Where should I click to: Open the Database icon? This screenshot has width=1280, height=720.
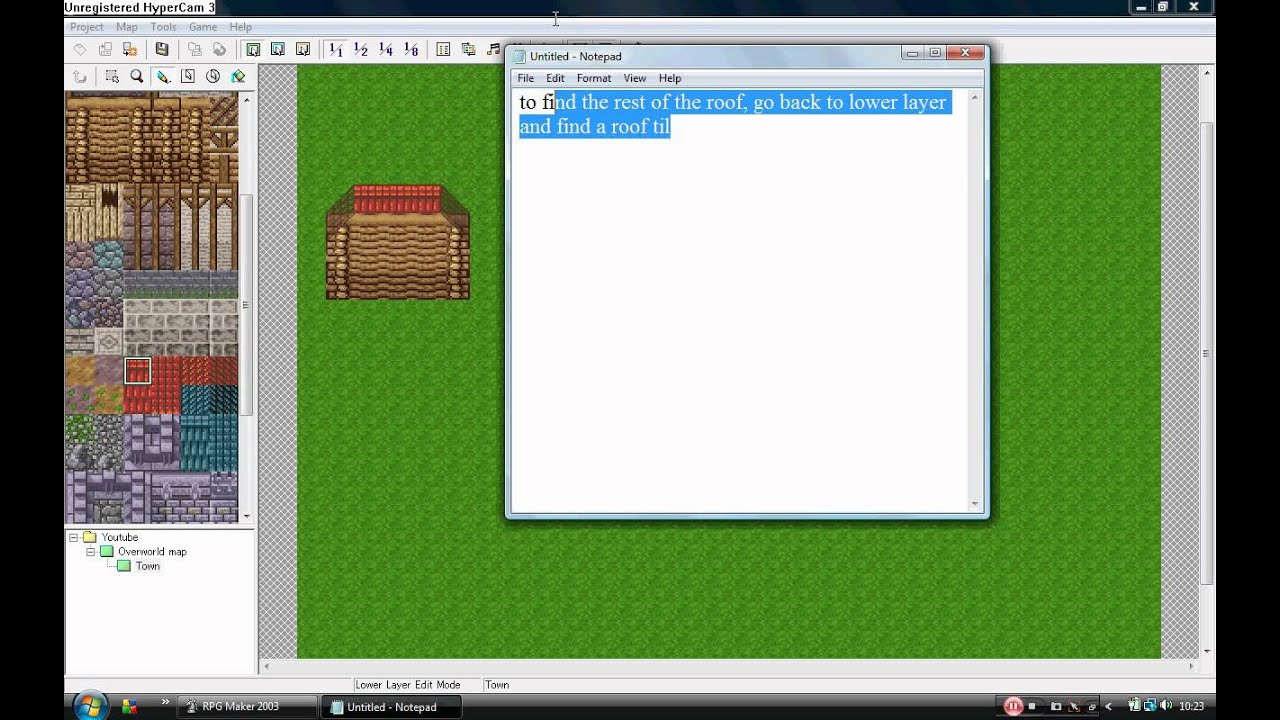pos(443,49)
